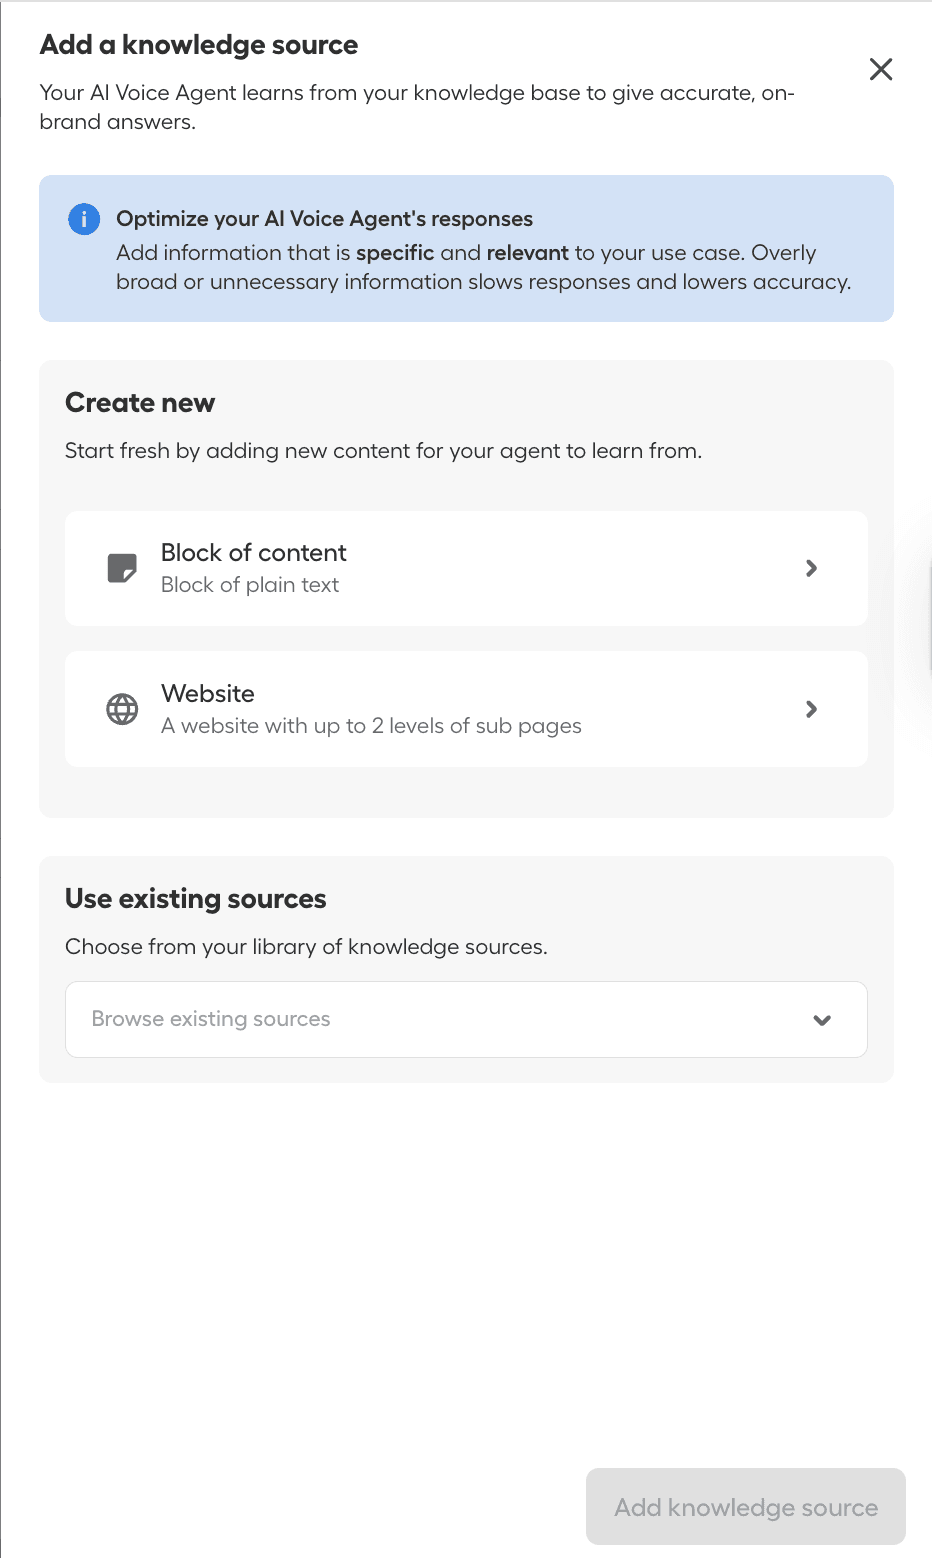The width and height of the screenshot is (932, 1558).
Task: Expand the Browse existing sources dropdown
Action: tap(466, 1019)
